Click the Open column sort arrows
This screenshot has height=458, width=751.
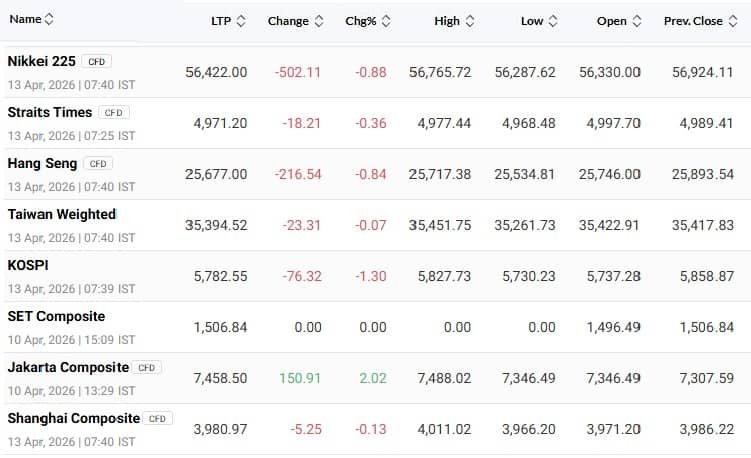[x=637, y=21]
